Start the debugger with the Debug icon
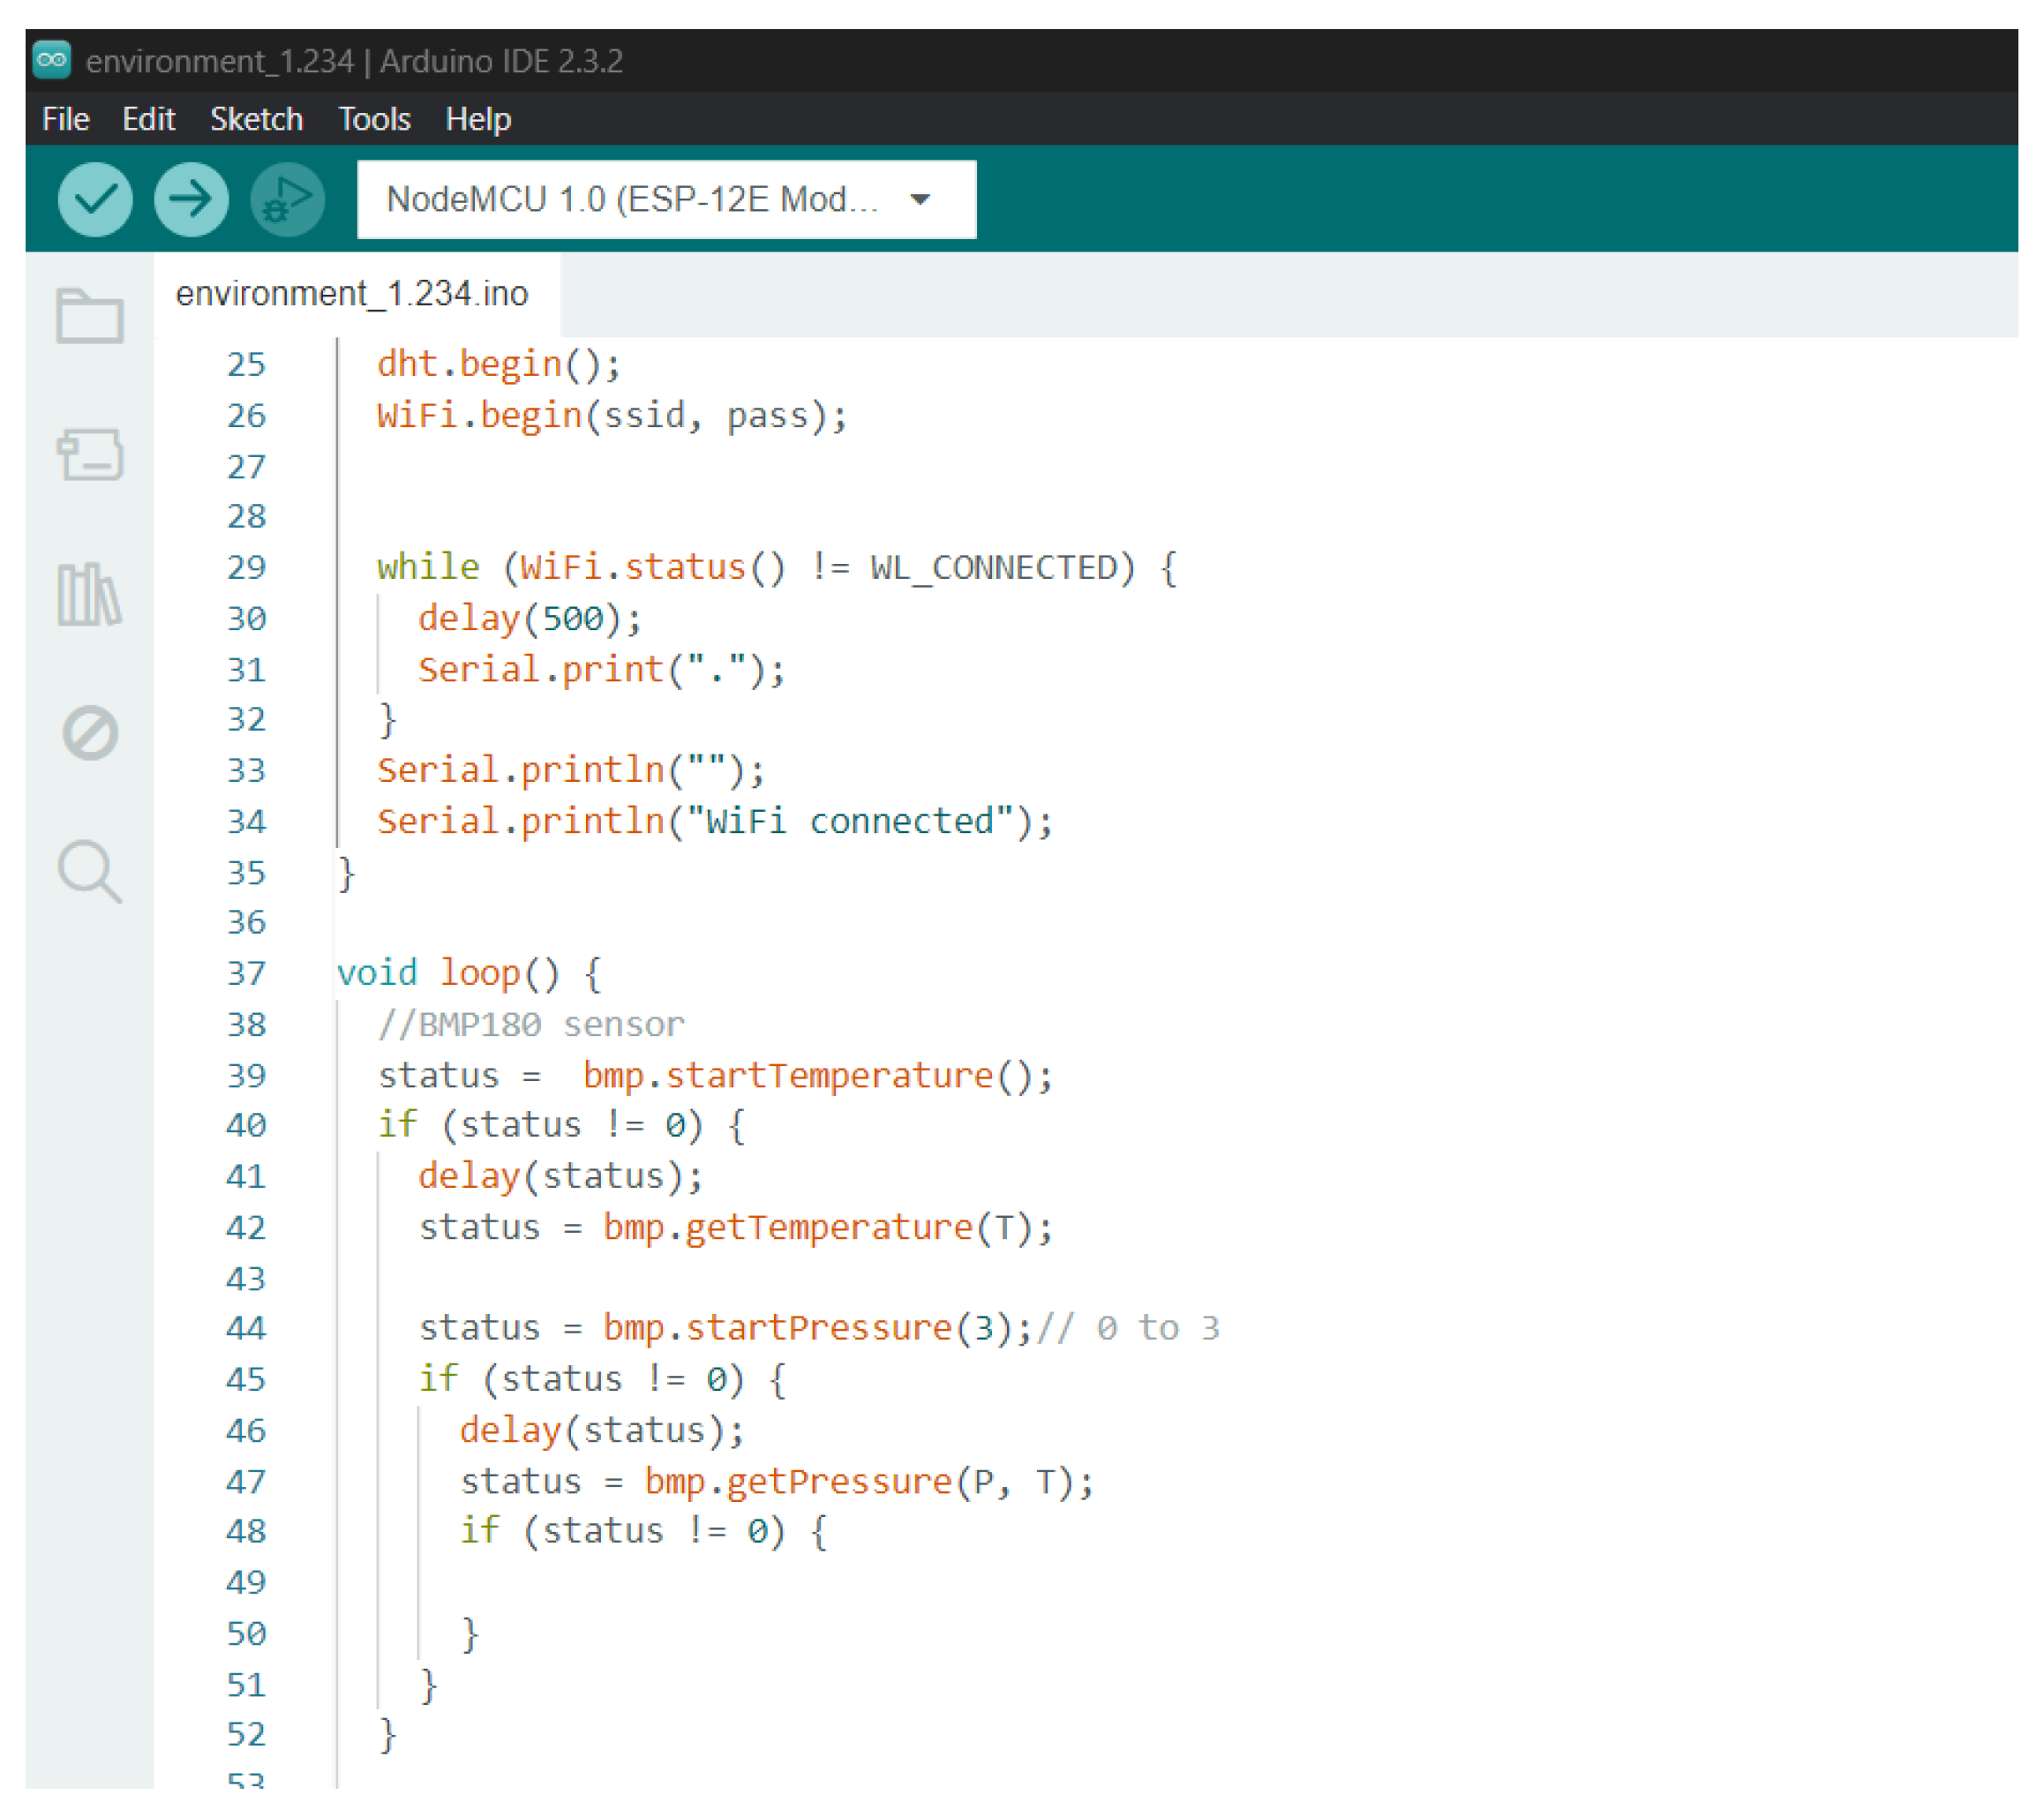This screenshot has width=2044, height=1817. coord(287,199)
